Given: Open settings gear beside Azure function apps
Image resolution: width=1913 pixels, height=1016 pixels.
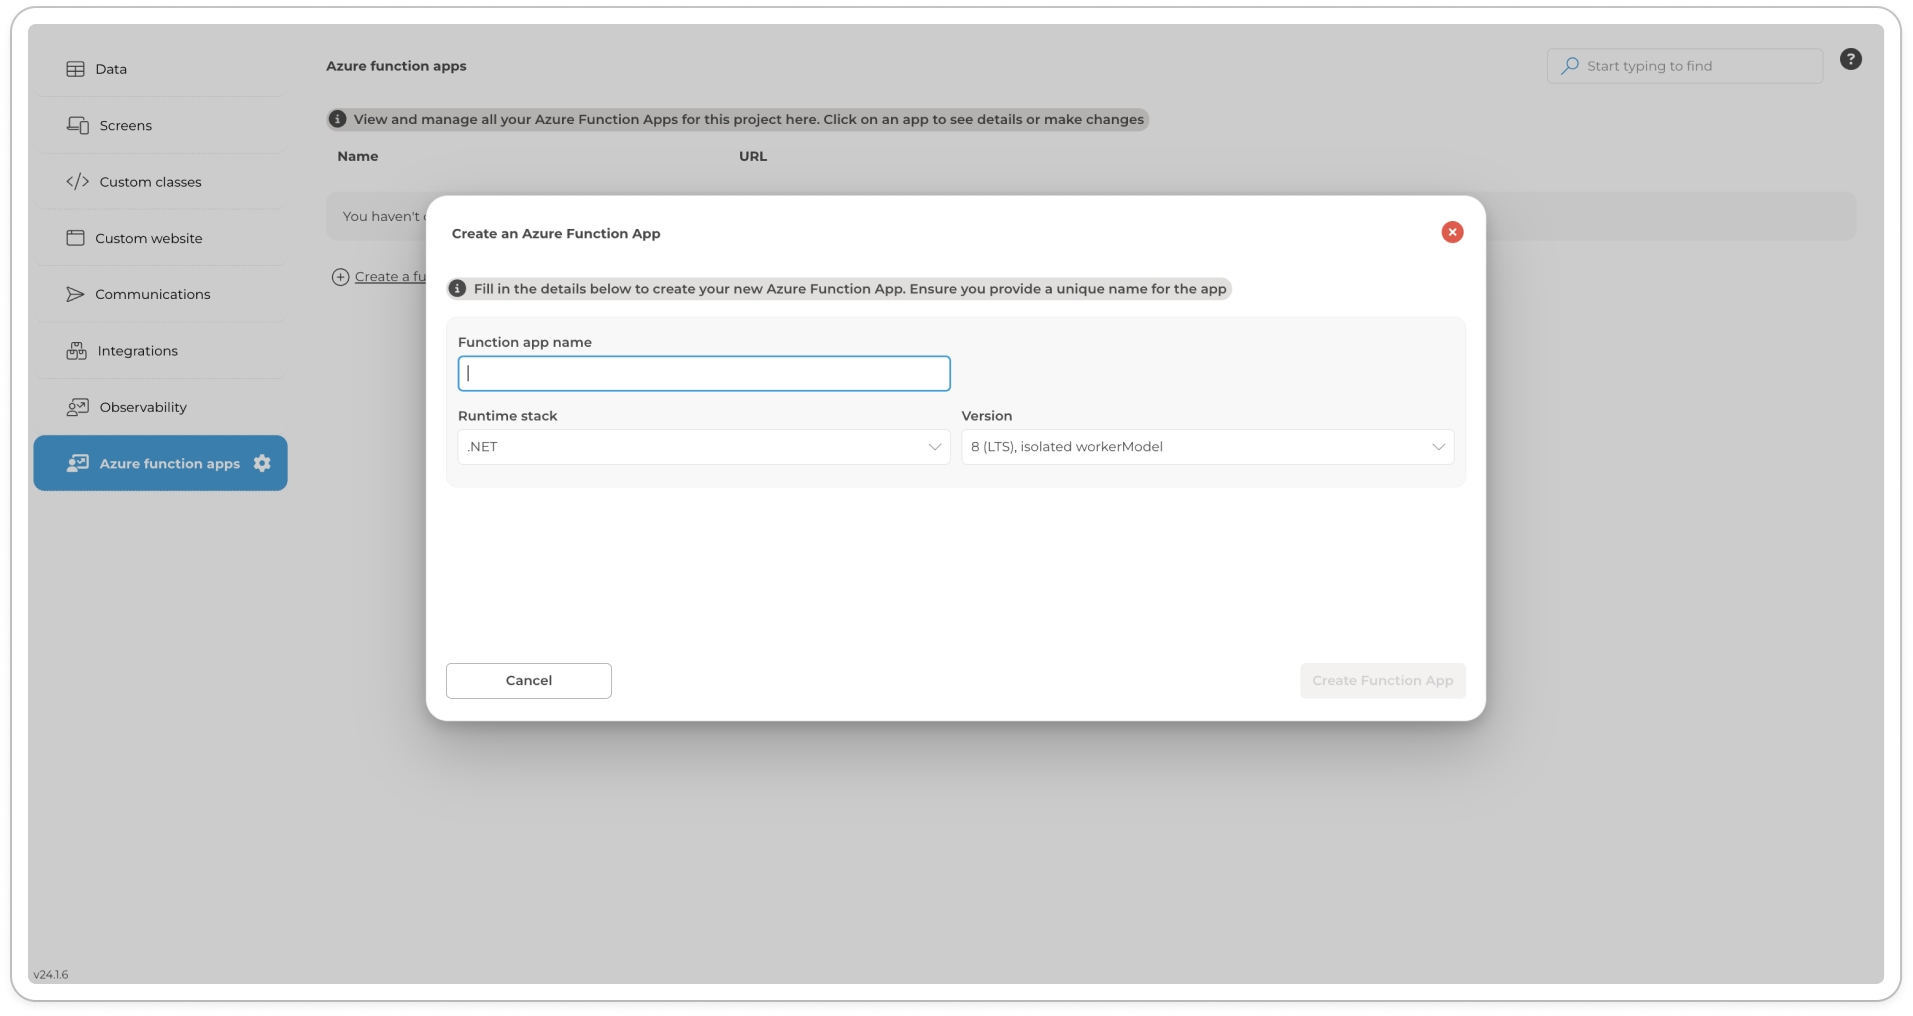Looking at the screenshot, I should (262, 463).
